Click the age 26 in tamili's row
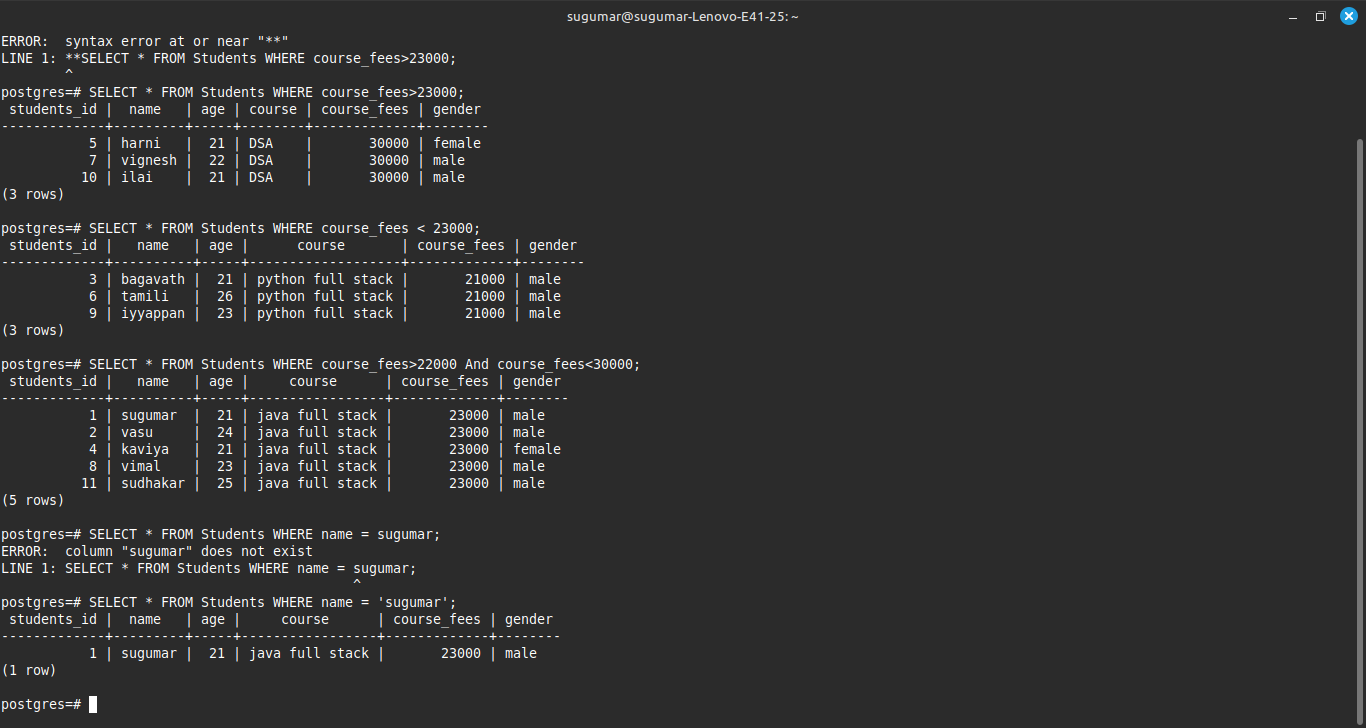The width and height of the screenshot is (1366, 728). (225, 296)
